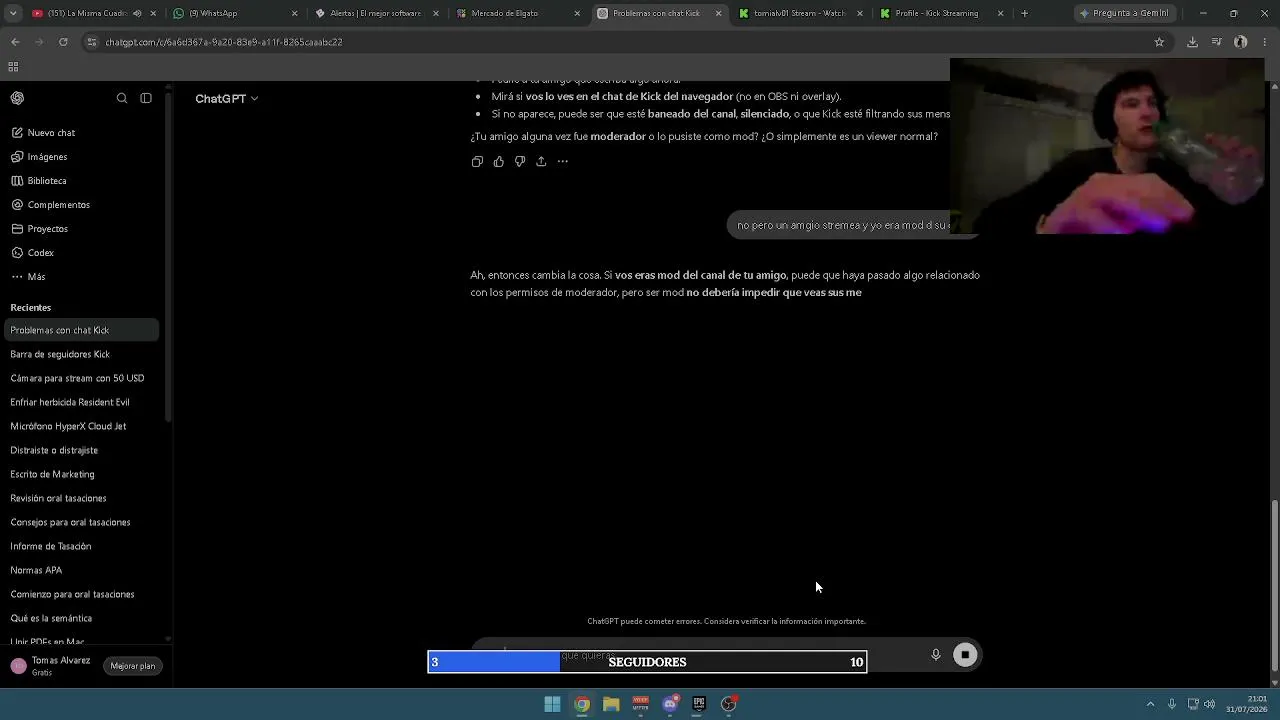
Task: Switch to the WhatsApp tab
Action: click(x=236, y=13)
